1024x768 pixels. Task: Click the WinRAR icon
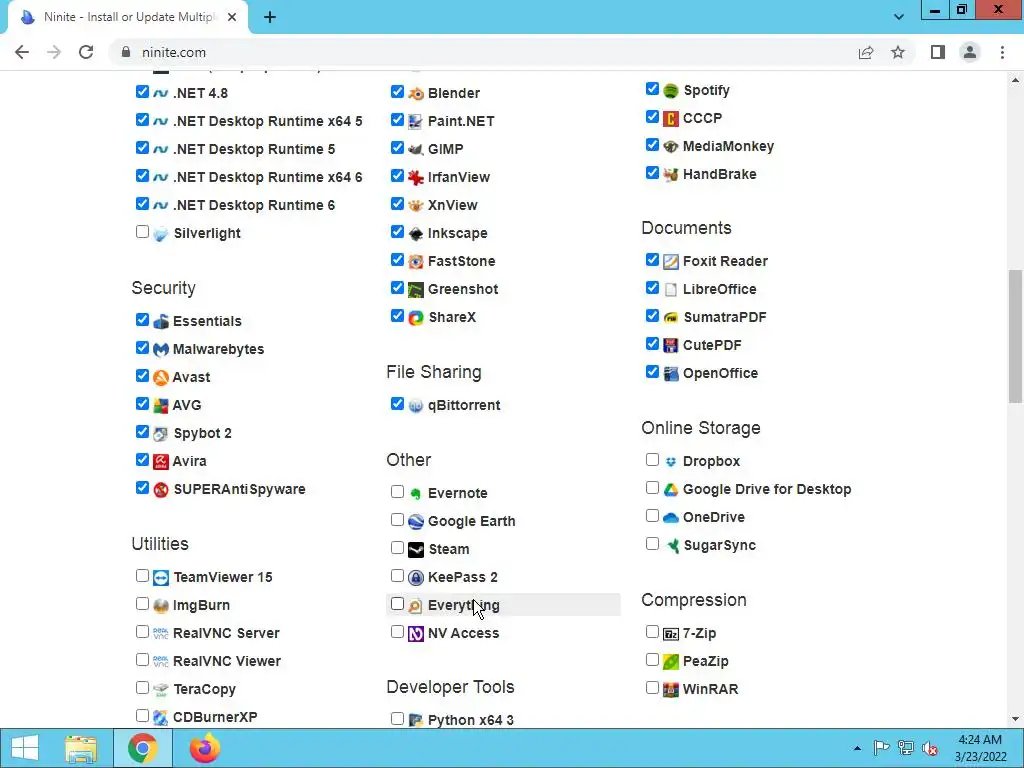[x=671, y=690]
